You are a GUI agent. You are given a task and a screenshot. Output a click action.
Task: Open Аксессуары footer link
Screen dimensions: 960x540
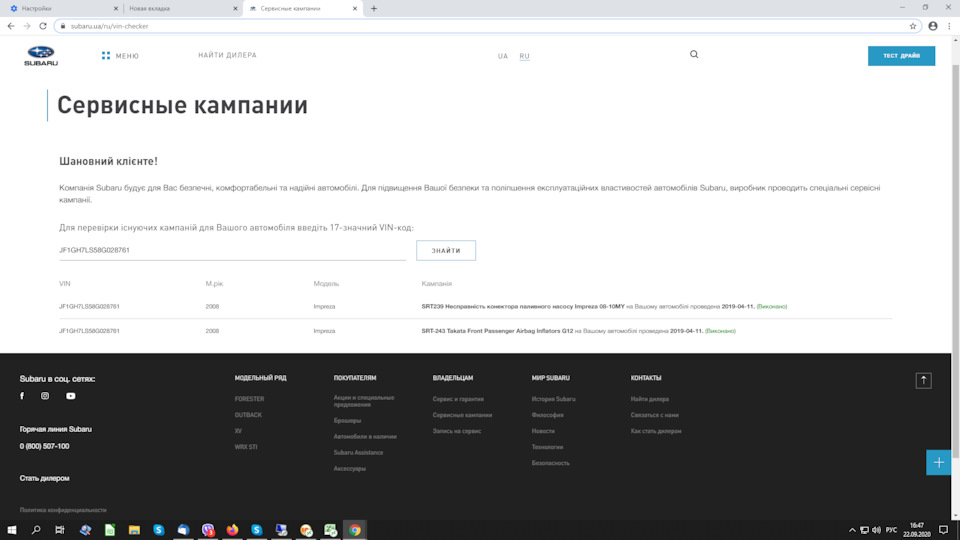[350, 468]
